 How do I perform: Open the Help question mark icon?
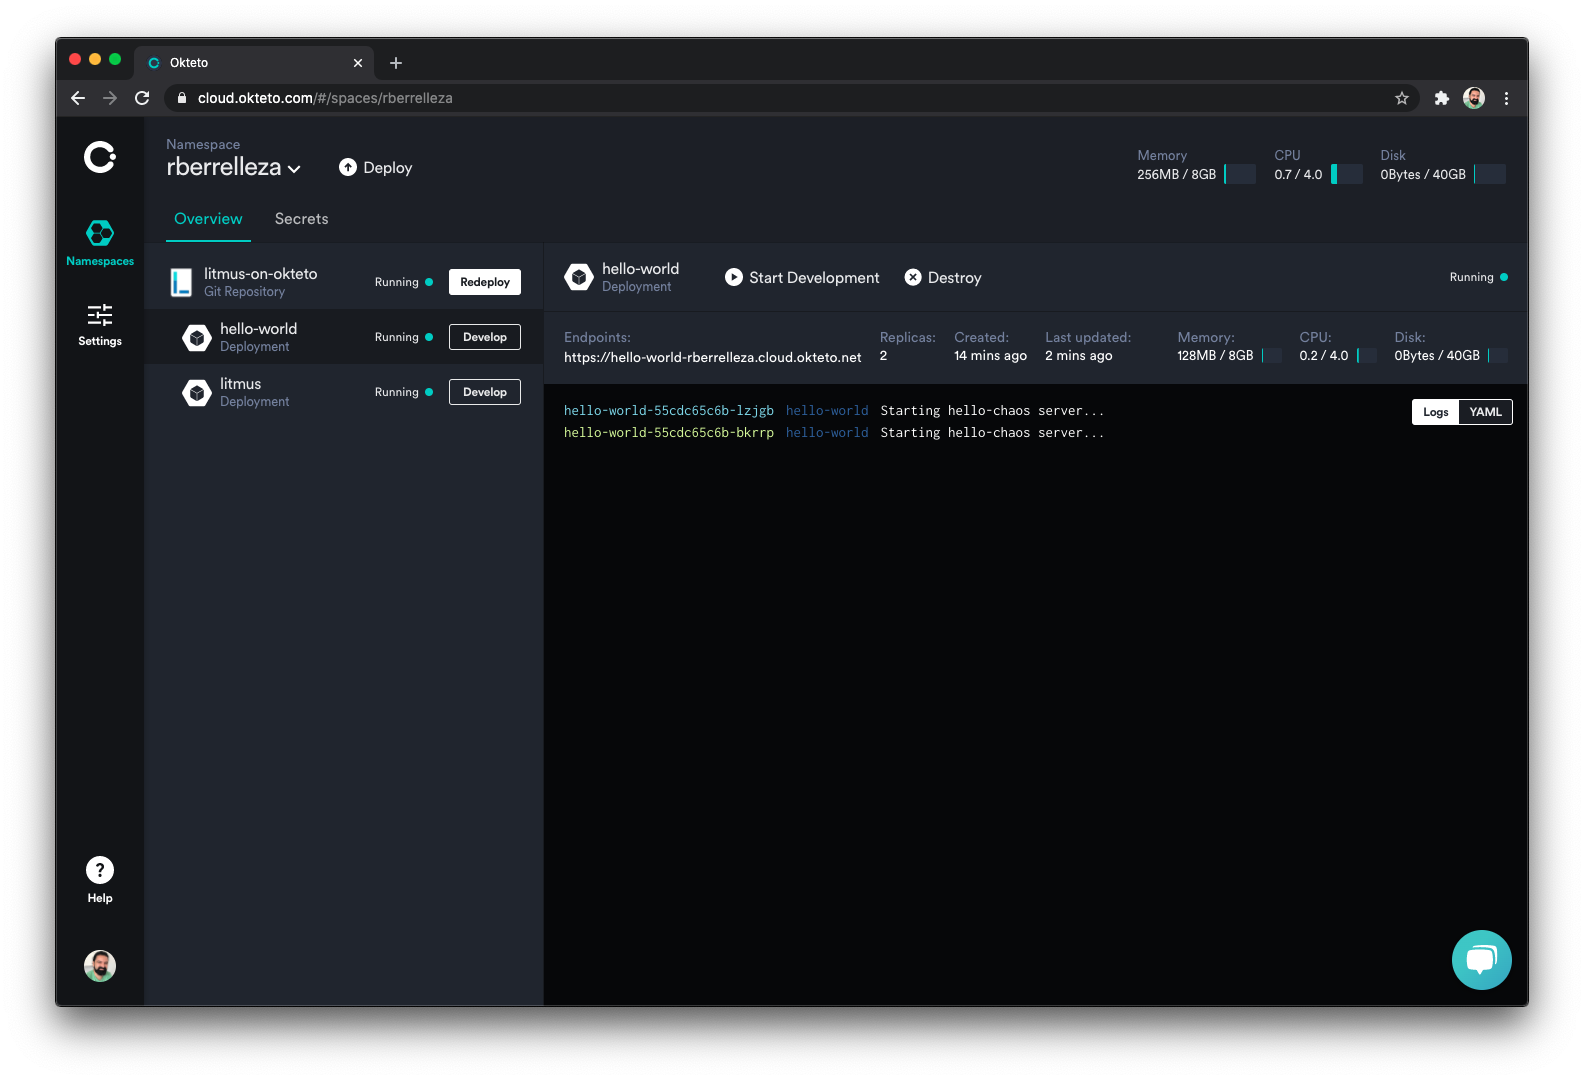click(x=100, y=870)
